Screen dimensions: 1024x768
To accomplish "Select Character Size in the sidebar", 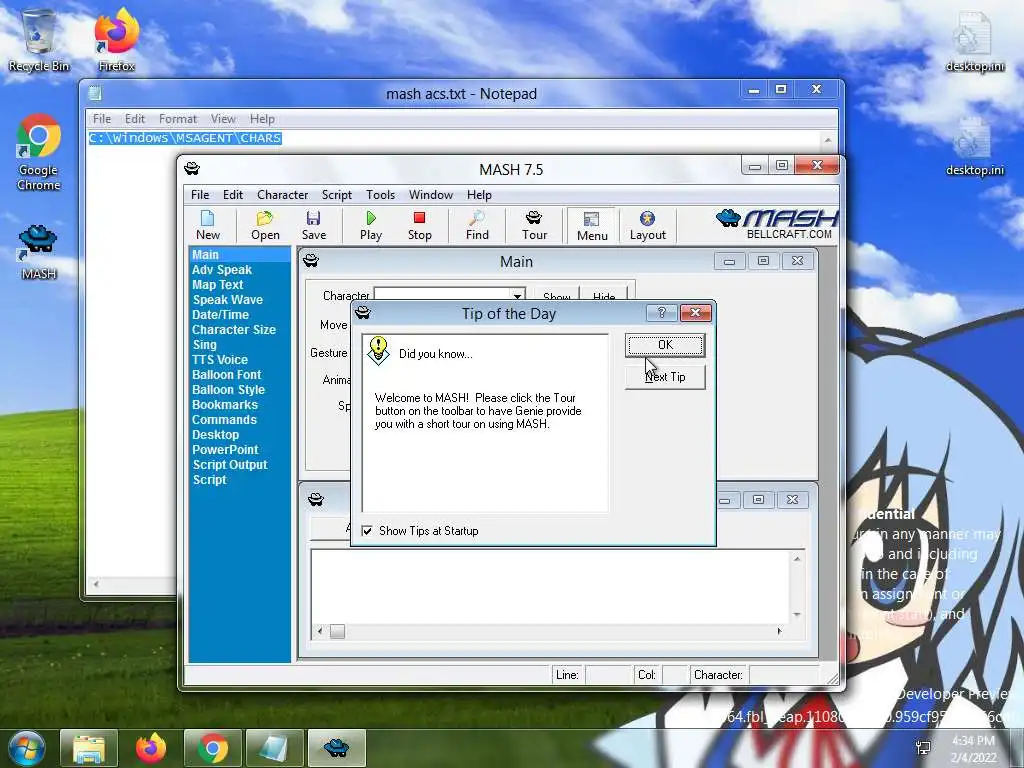I will pos(234,330).
